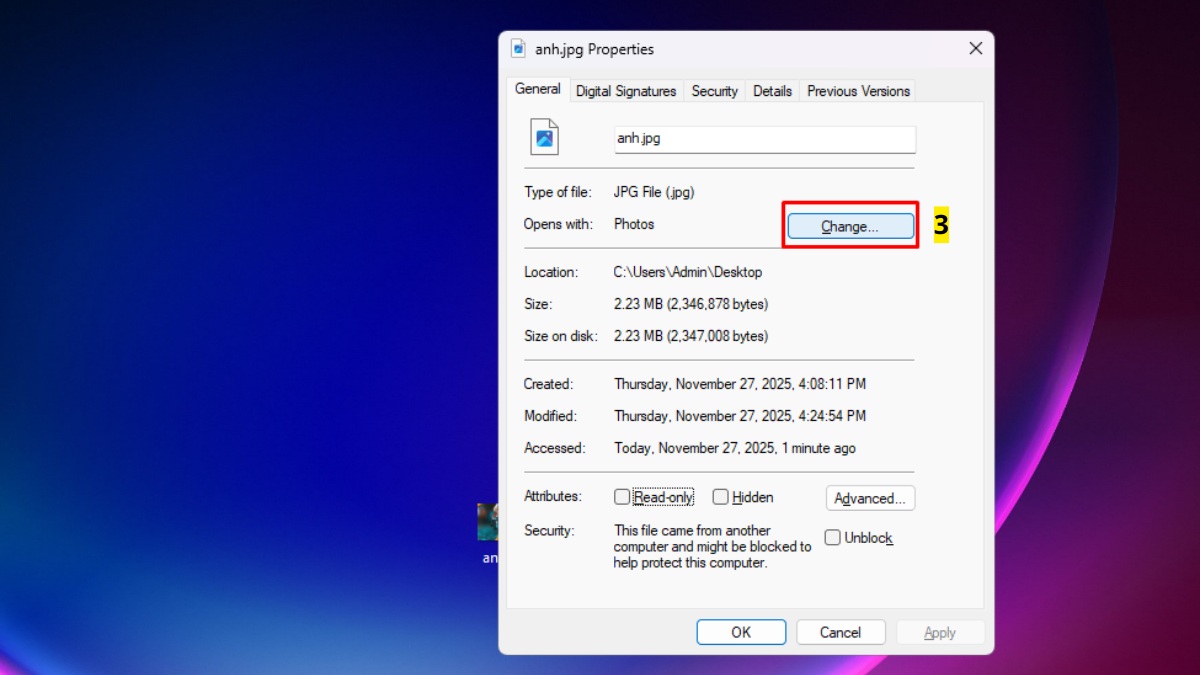Viewport: 1200px width, 675px height.
Task: Open the Security tab
Action: pos(714,91)
